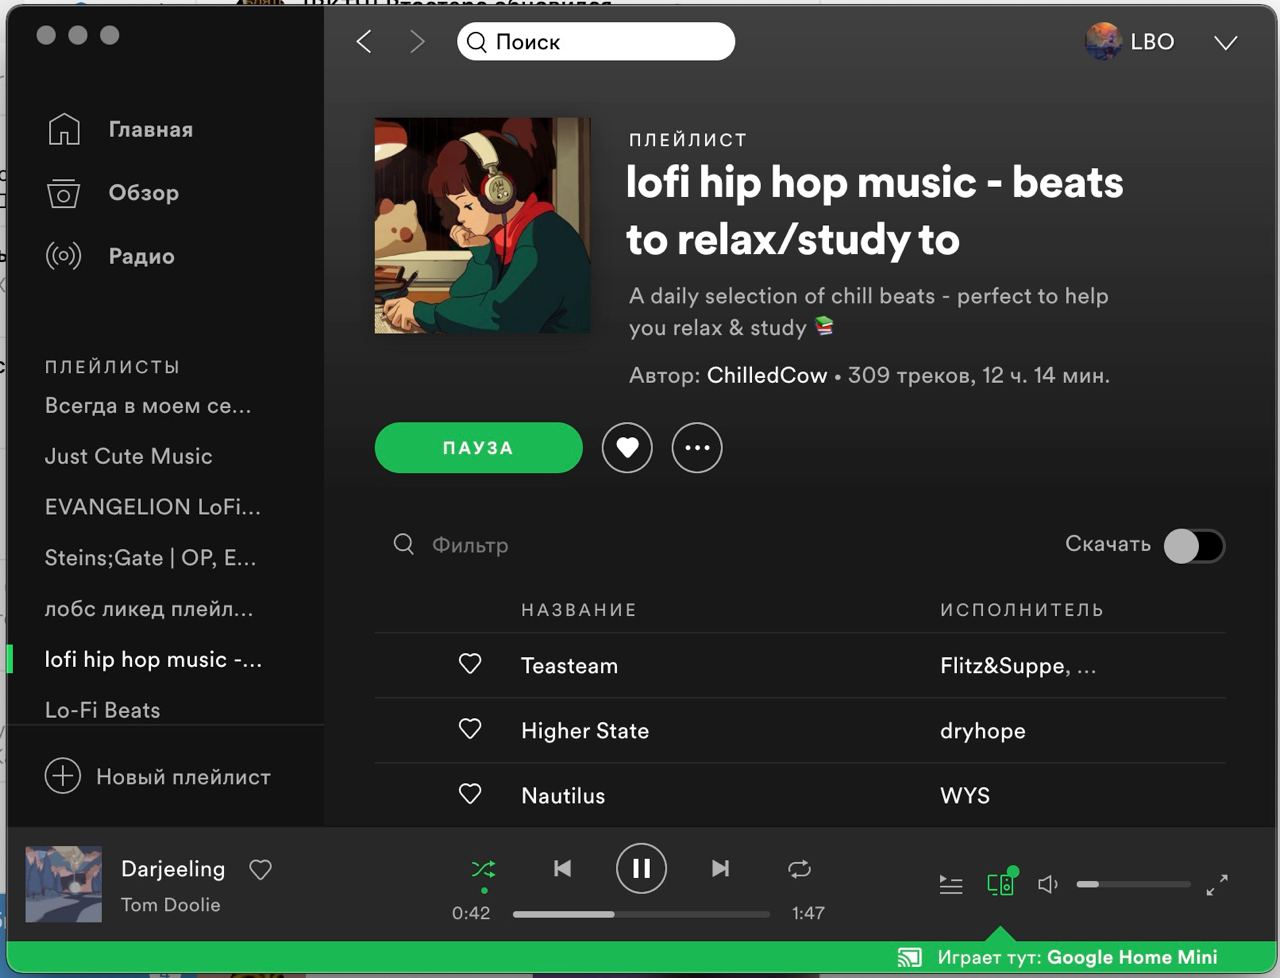Click the Darjeeling song title
This screenshot has height=978, width=1280.
(173, 869)
